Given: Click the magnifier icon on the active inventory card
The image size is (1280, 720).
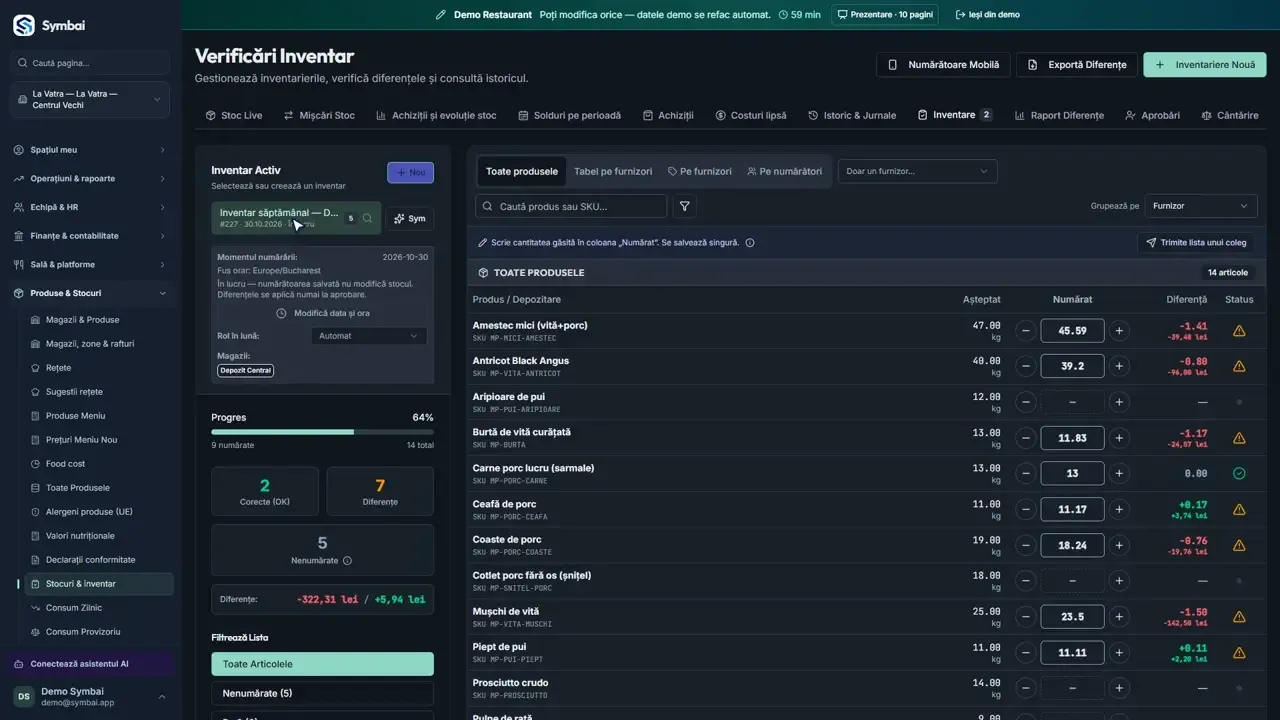Looking at the screenshot, I should tap(368, 218).
